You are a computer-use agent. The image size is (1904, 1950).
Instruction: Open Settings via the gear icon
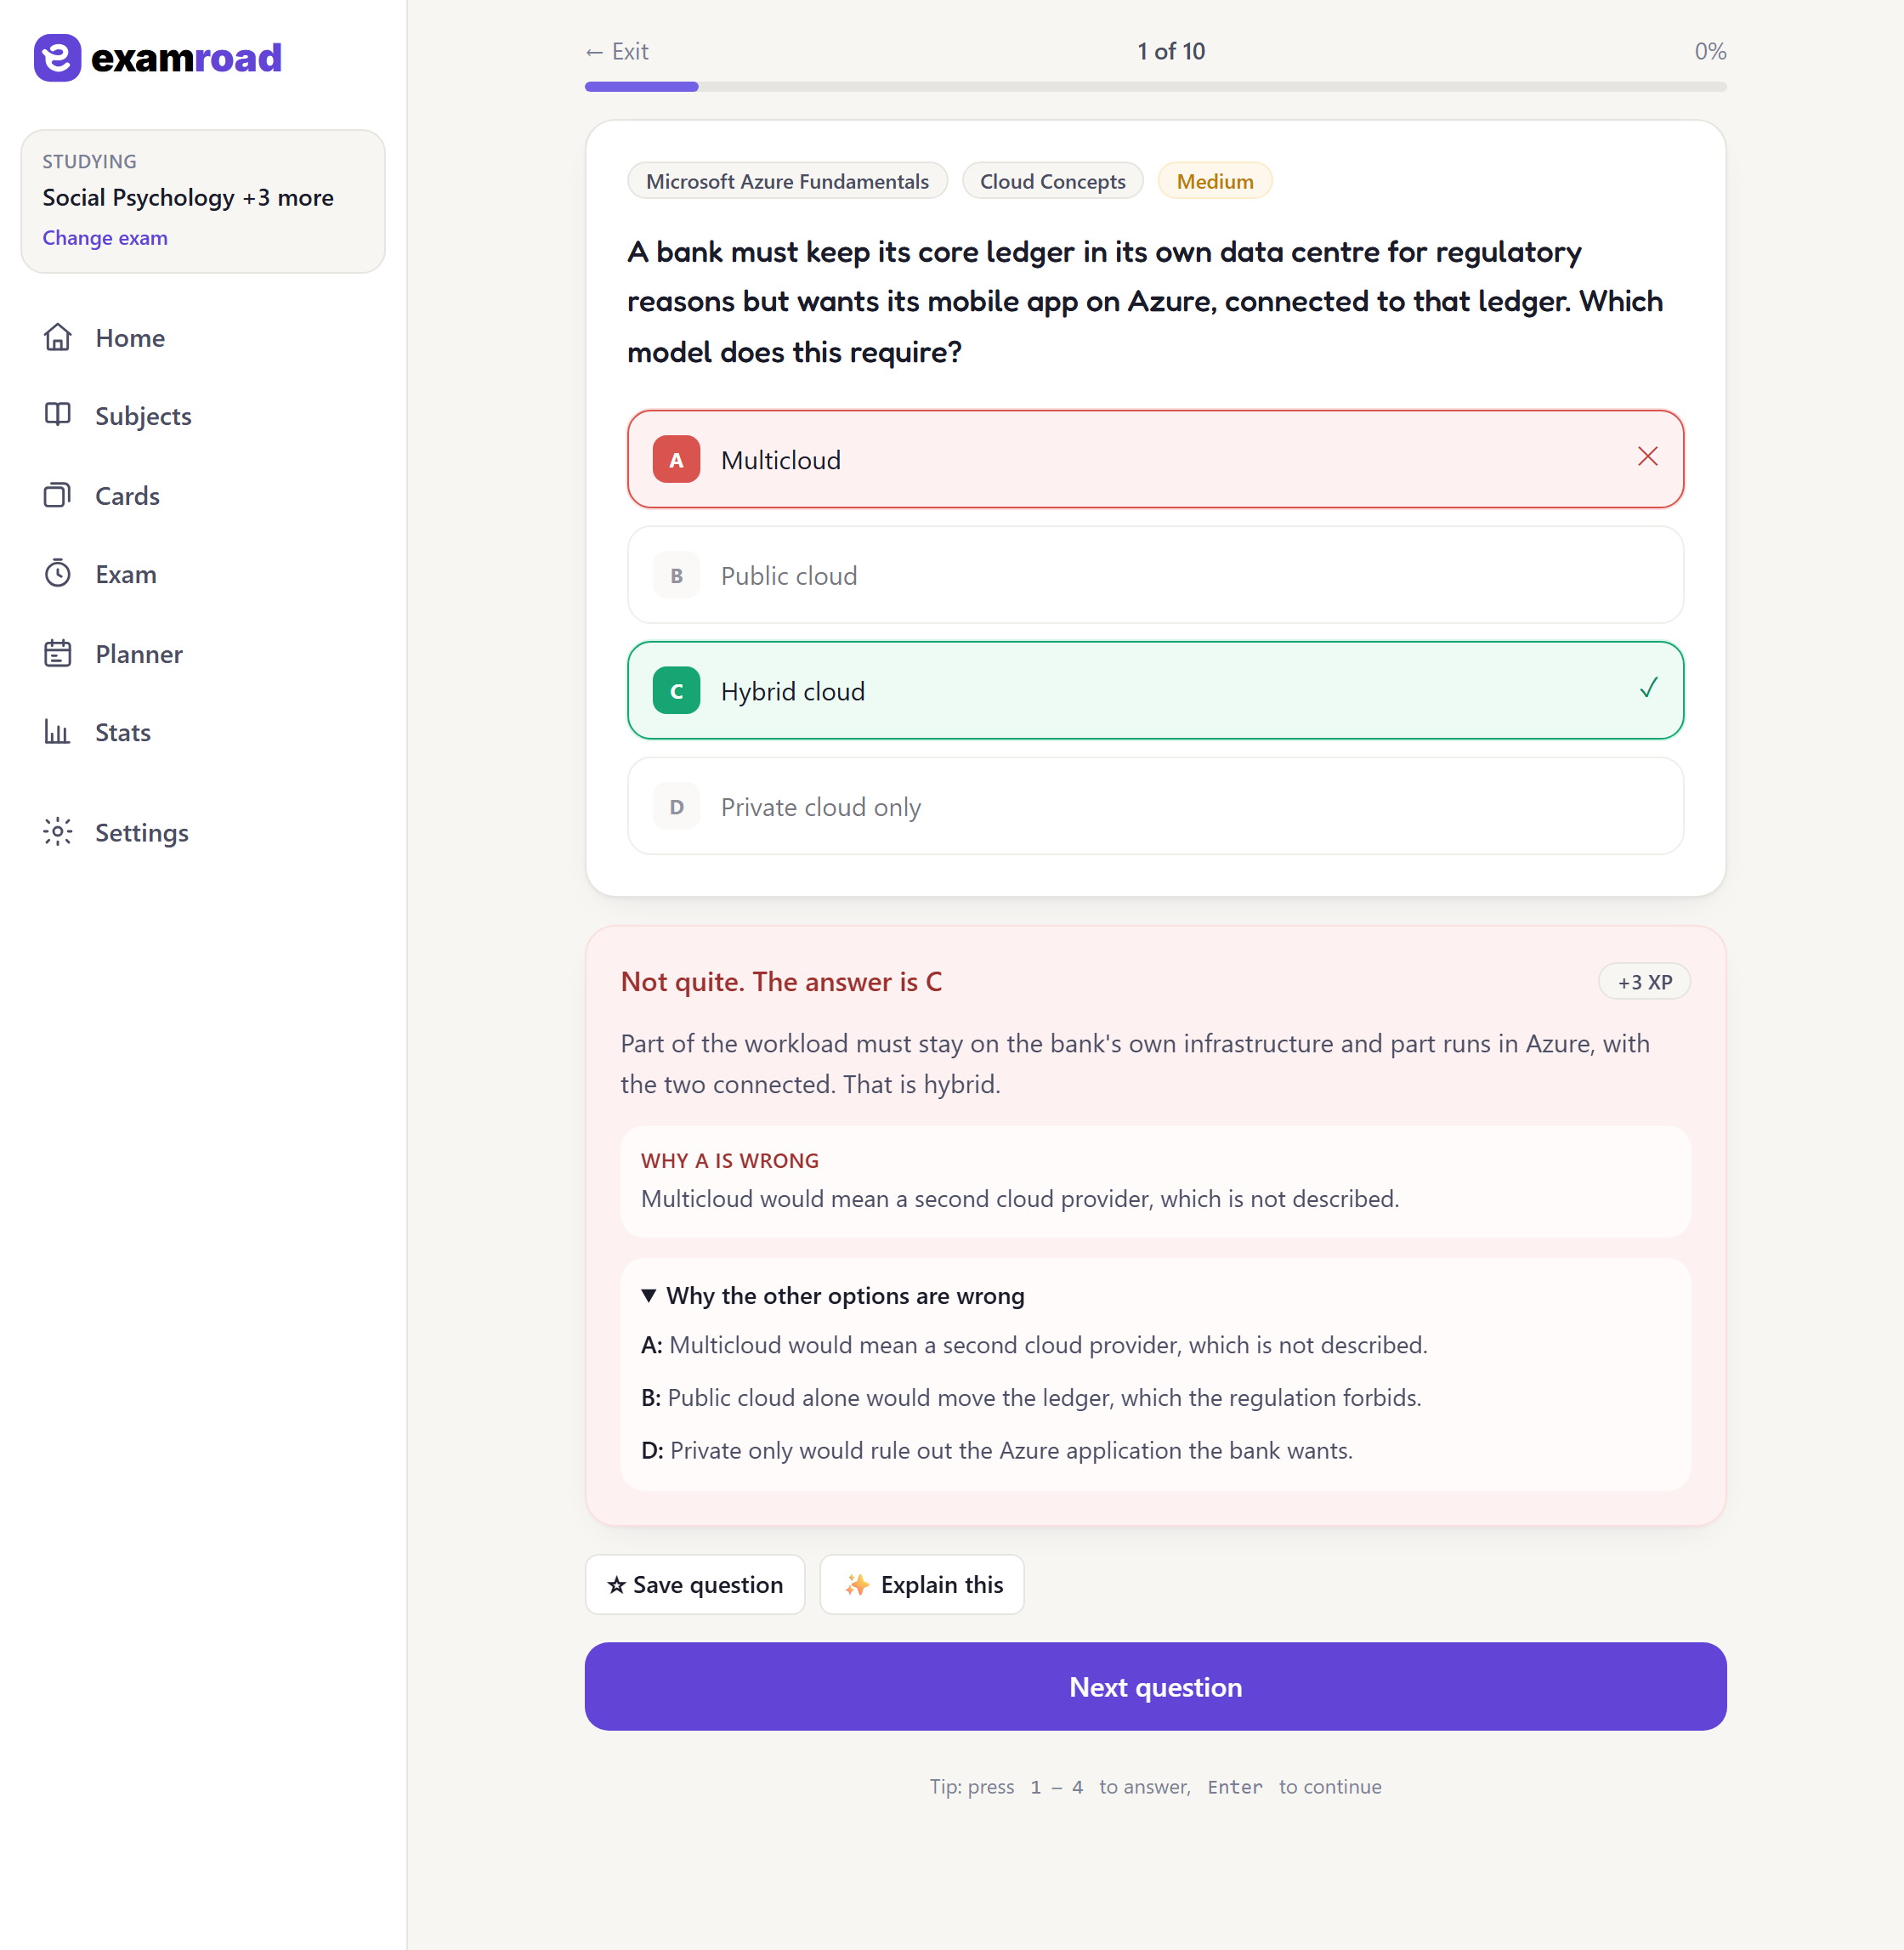click(x=58, y=832)
